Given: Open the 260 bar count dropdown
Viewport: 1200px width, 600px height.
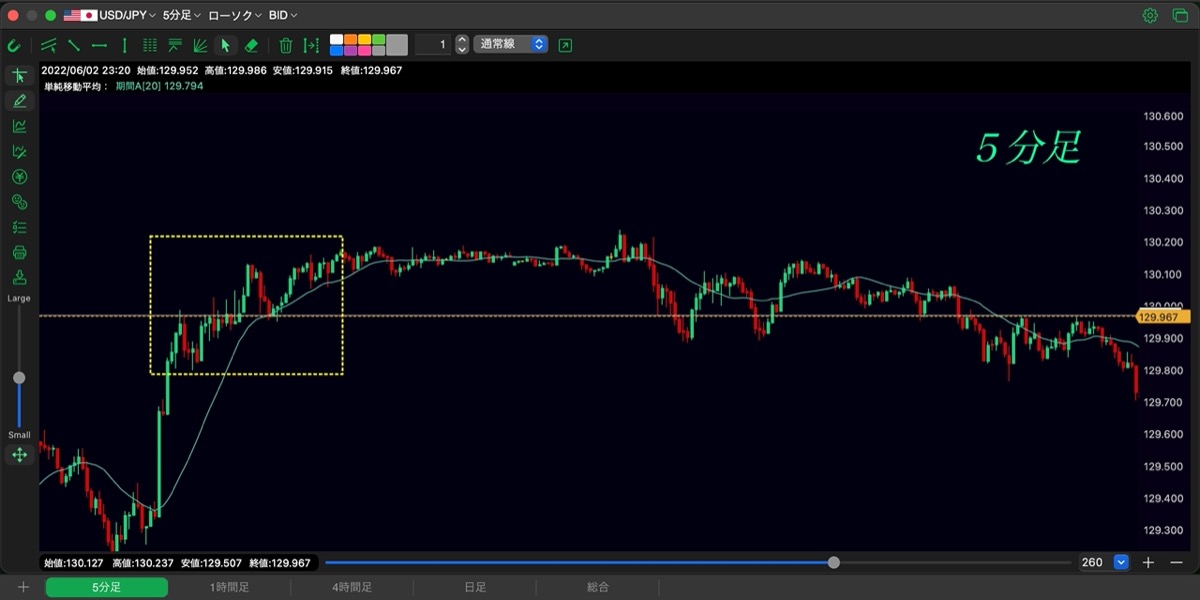Looking at the screenshot, I should pyautogui.click(x=1121, y=563).
